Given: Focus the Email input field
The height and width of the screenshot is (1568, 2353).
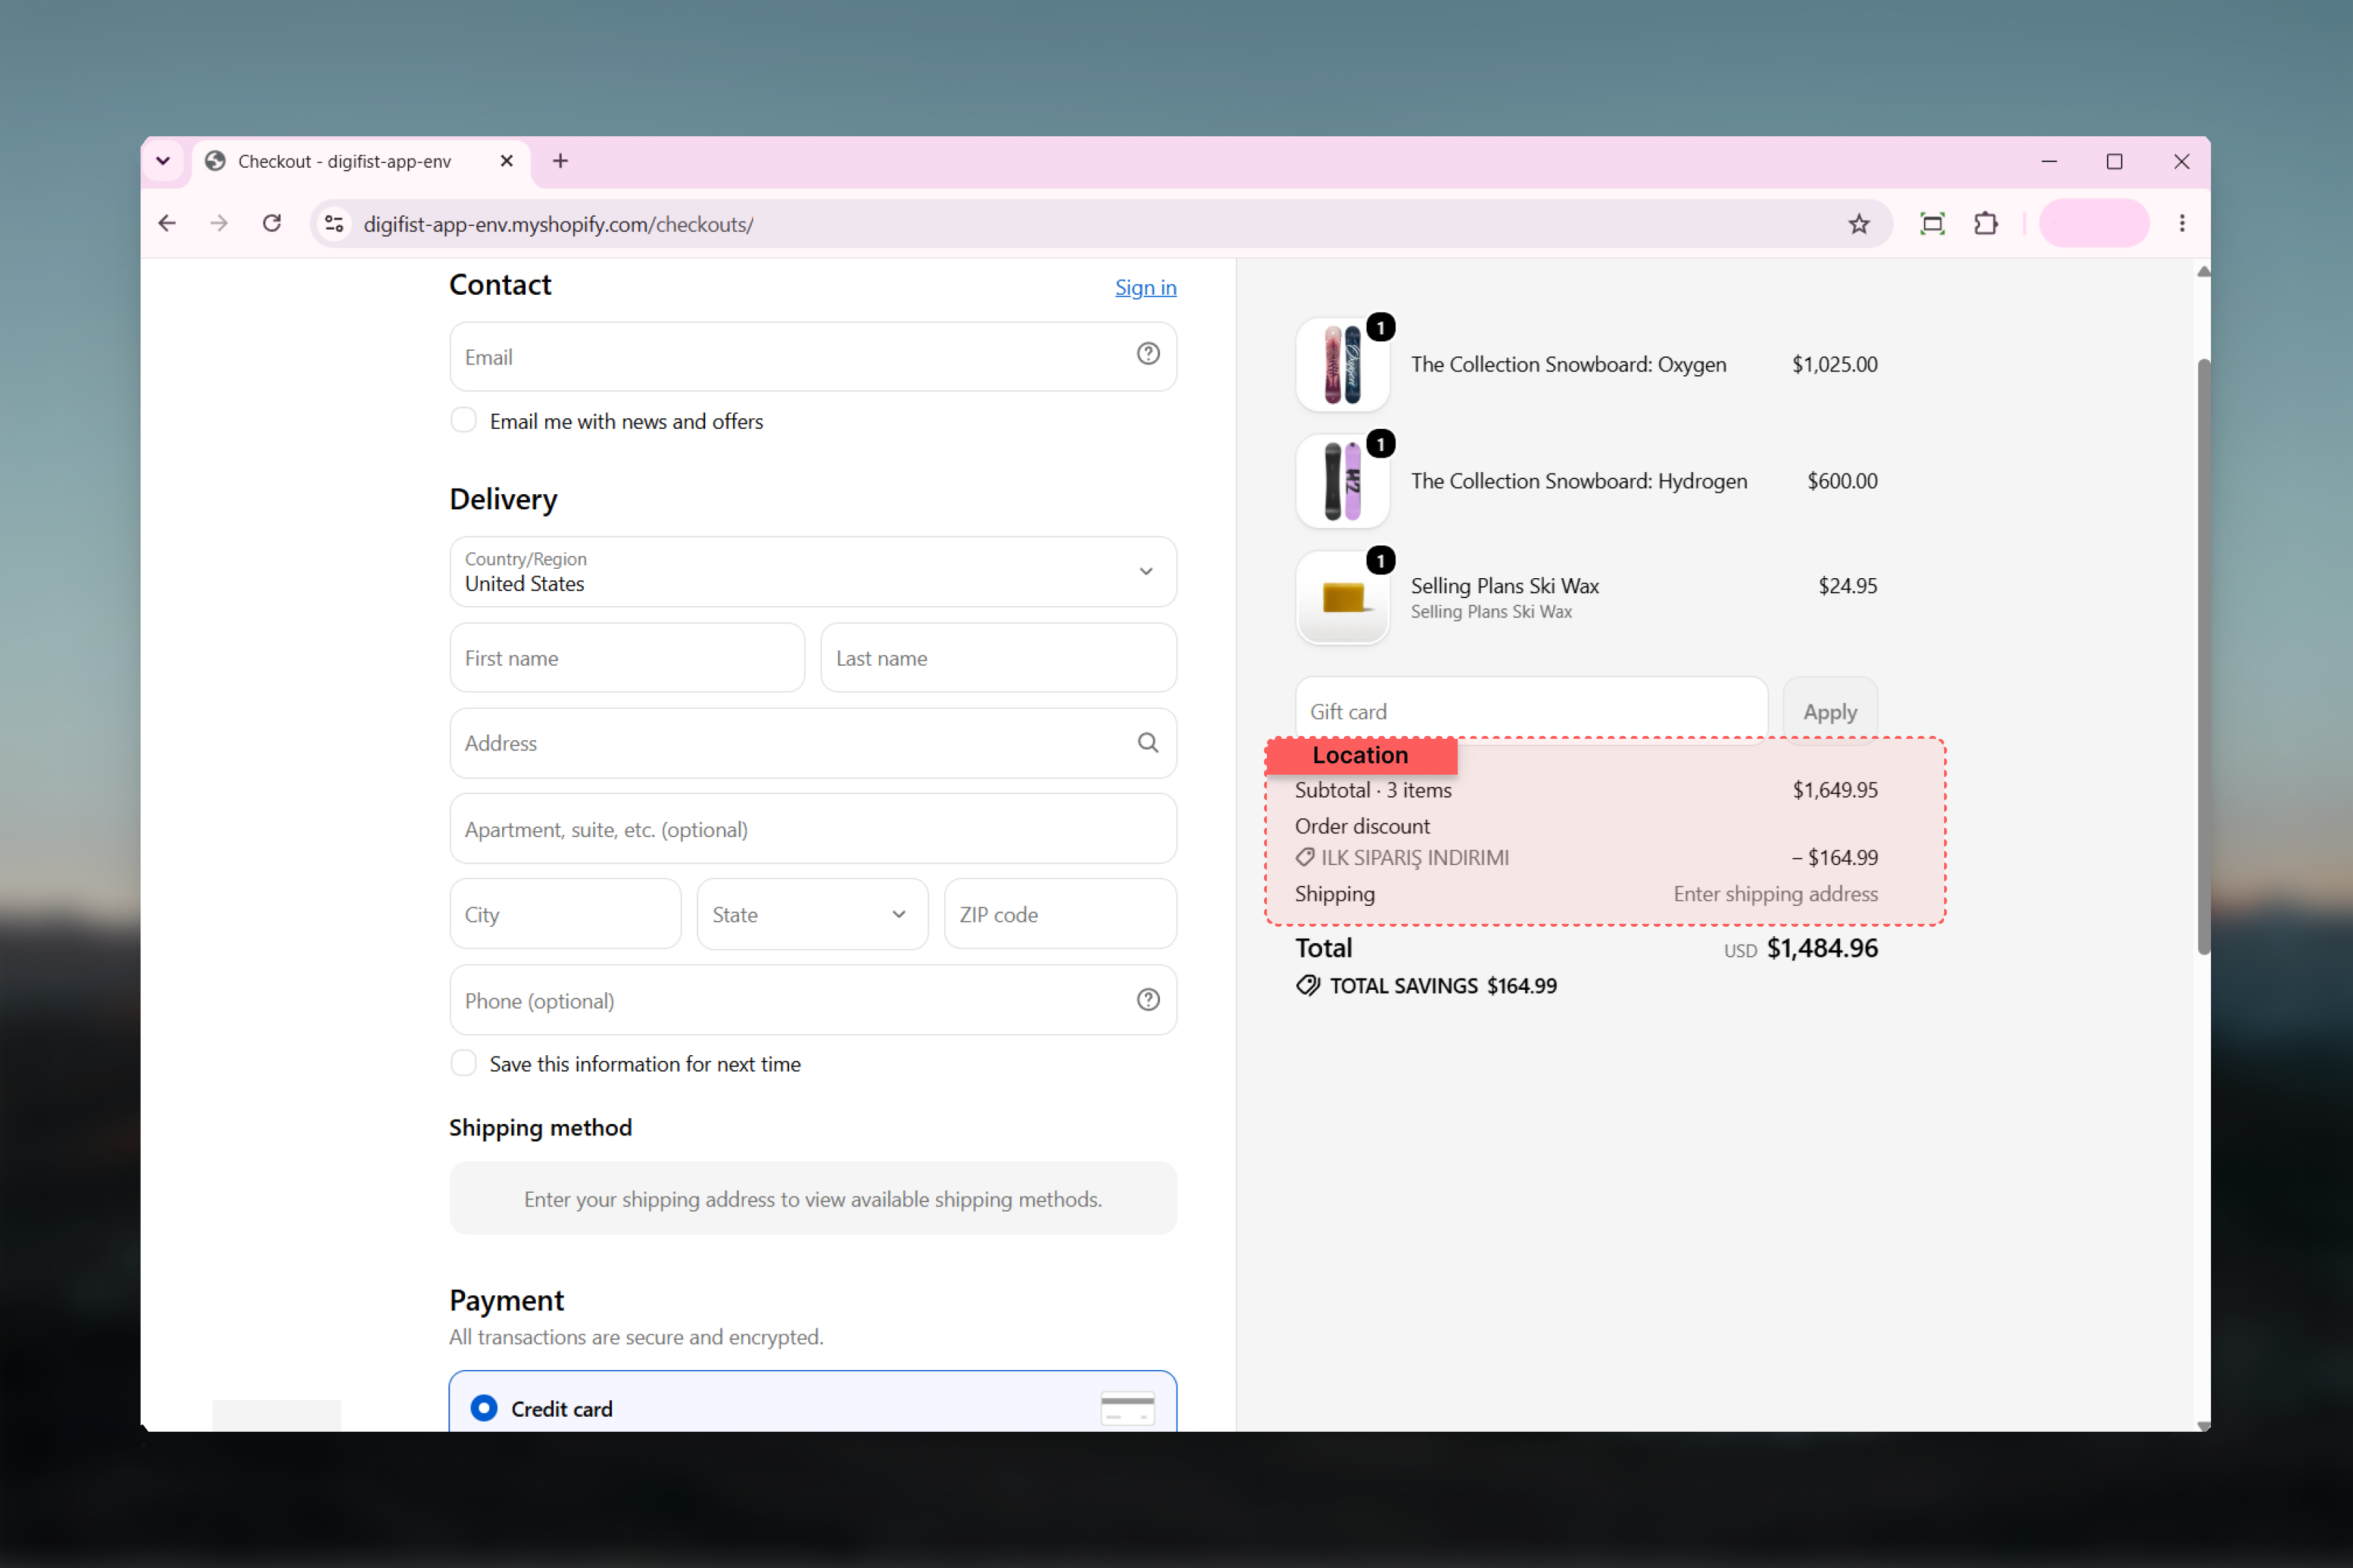Looking at the screenshot, I should pyautogui.click(x=813, y=357).
